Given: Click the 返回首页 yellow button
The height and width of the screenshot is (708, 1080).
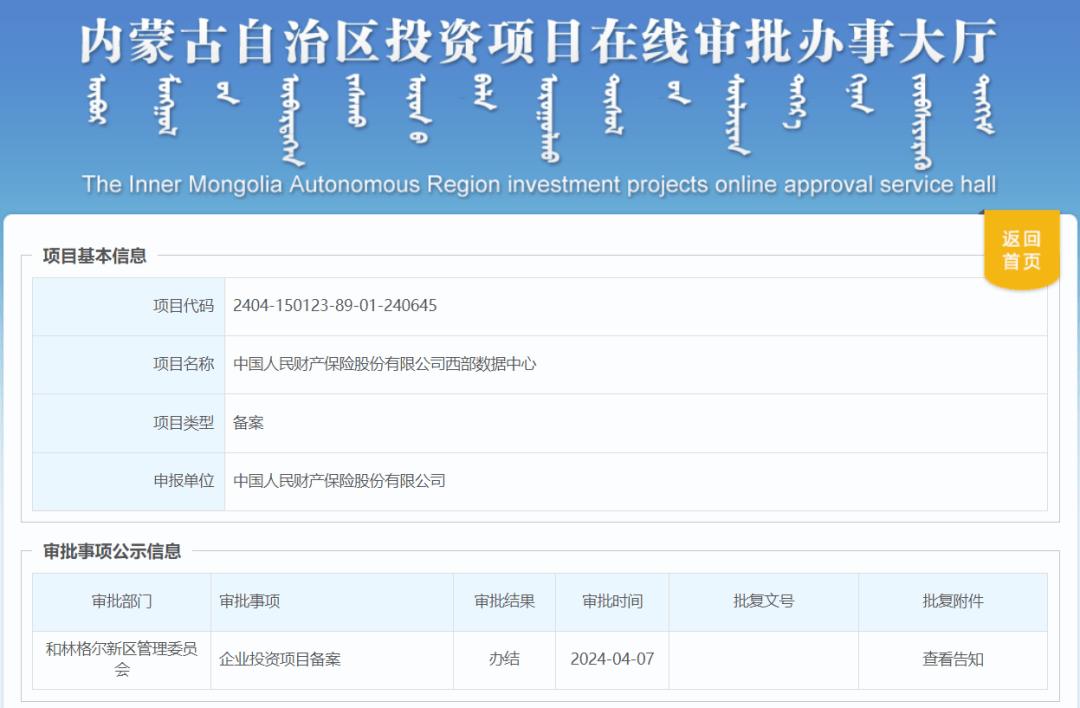Looking at the screenshot, I should [x=1021, y=250].
